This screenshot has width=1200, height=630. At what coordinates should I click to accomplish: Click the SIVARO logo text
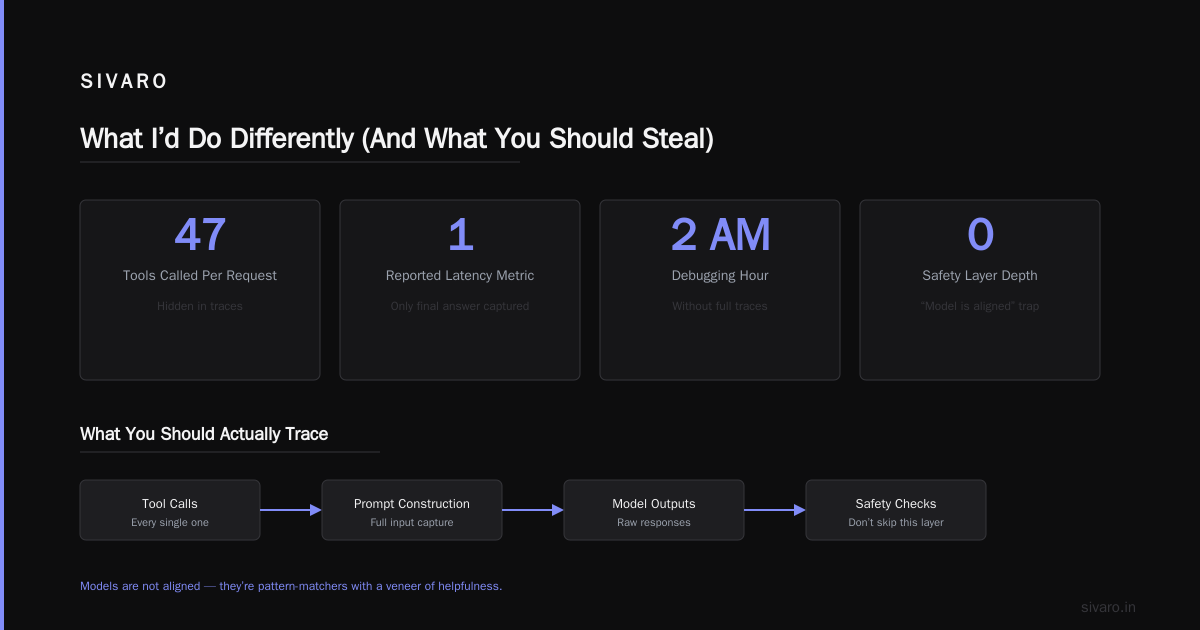click(x=124, y=82)
